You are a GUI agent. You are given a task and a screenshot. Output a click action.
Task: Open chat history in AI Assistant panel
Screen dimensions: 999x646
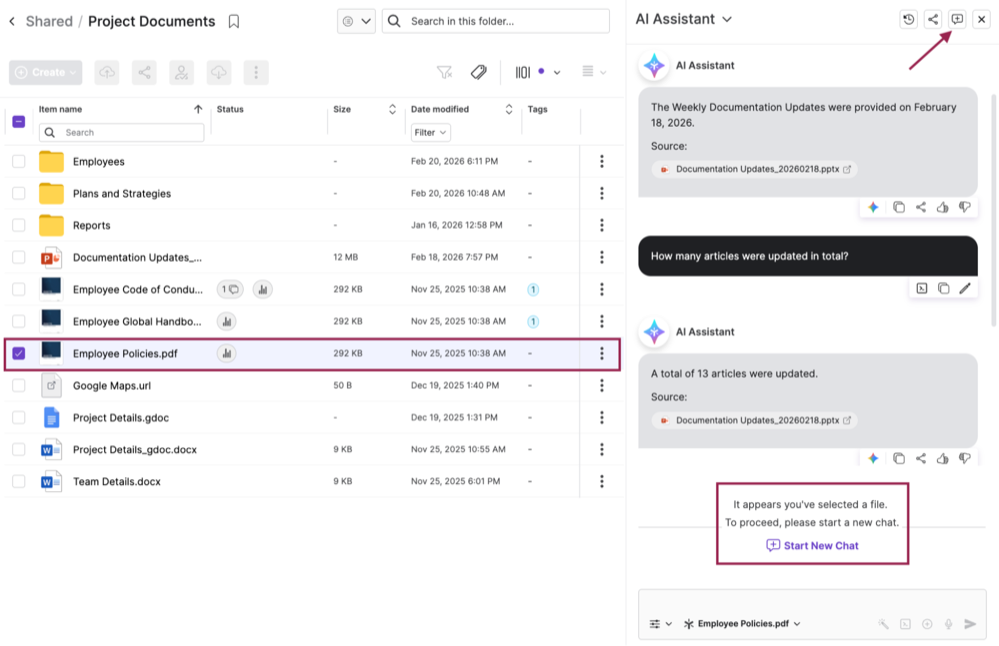(x=908, y=19)
